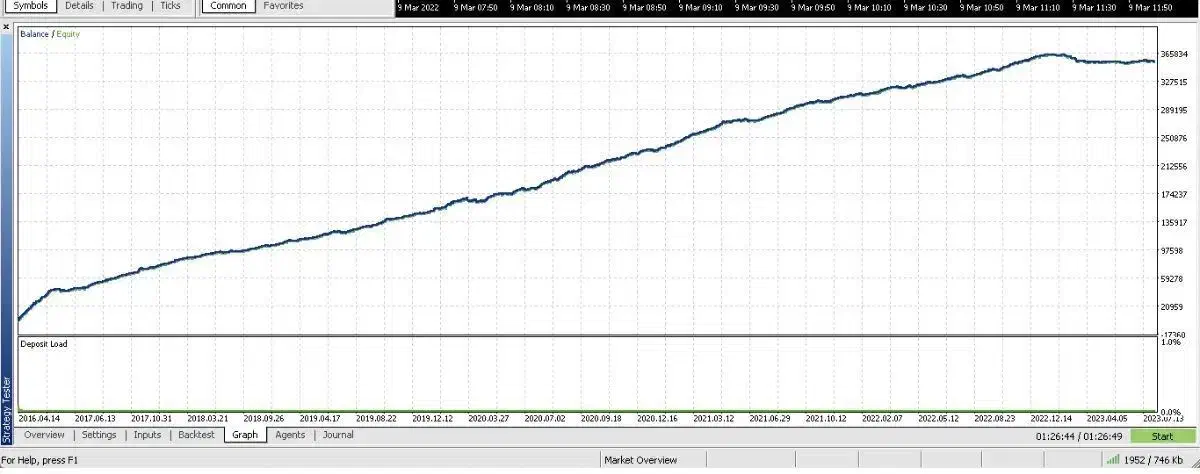This screenshot has width=1200, height=474.
Task: Click the 2023.04.05 date label
Action: pyautogui.click(x=1106, y=419)
